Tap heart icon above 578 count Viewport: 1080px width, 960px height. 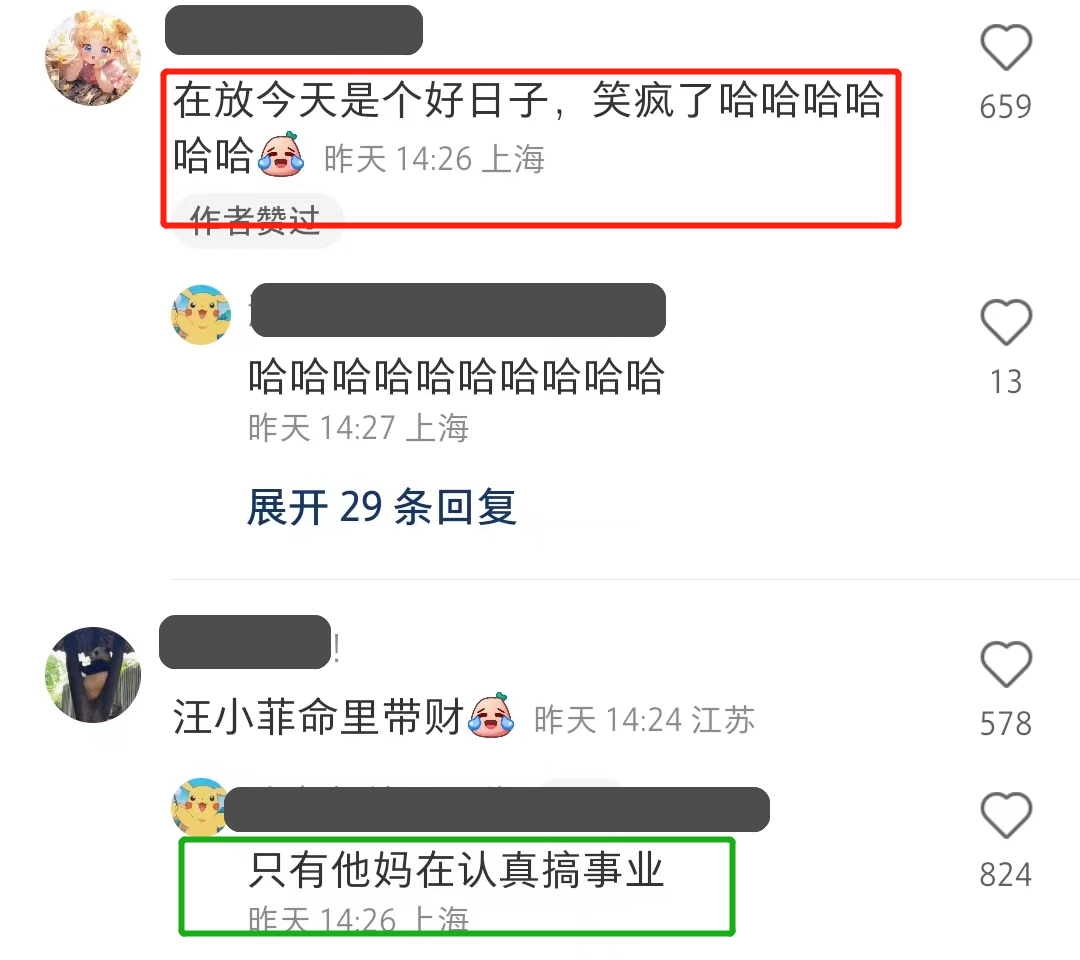pyautogui.click(x=1006, y=664)
